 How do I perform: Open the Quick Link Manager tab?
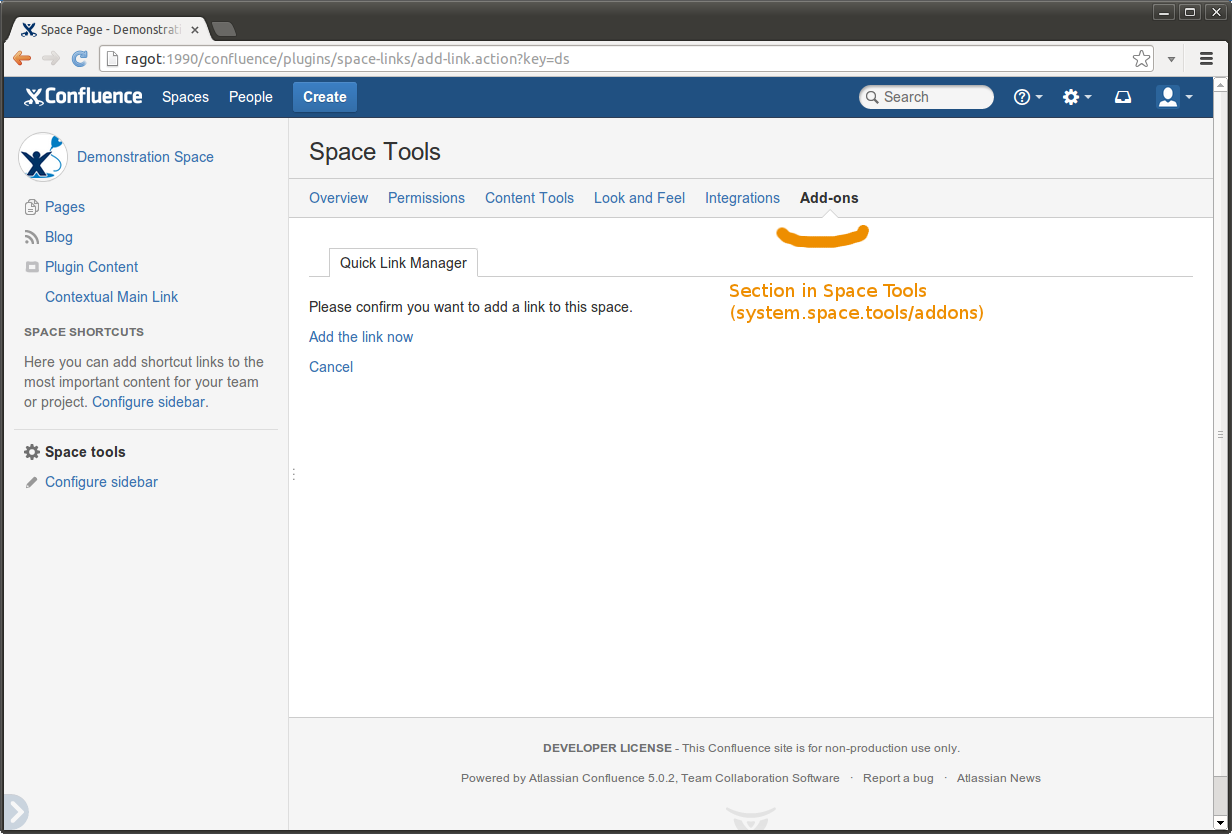[x=403, y=263]
